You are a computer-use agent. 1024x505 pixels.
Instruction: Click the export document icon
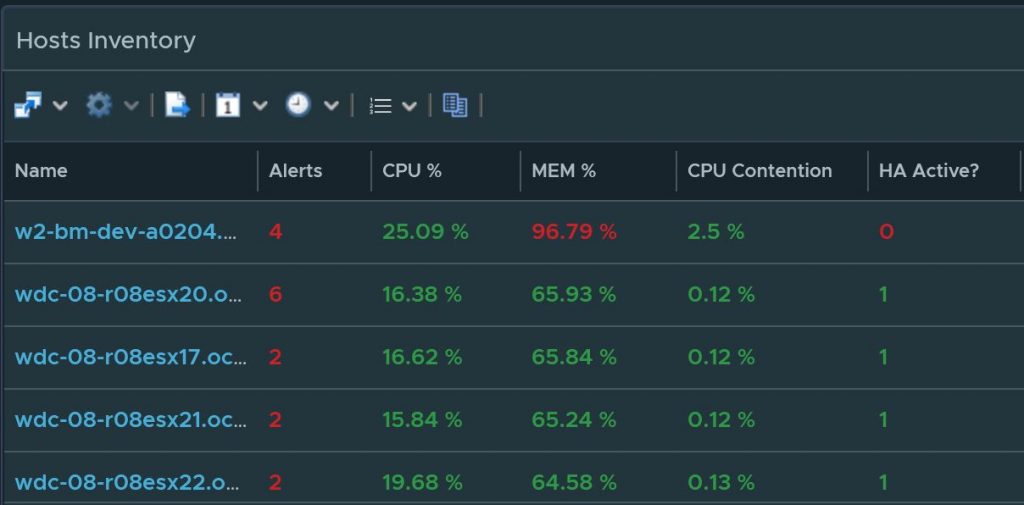click(x=177, y=105)
